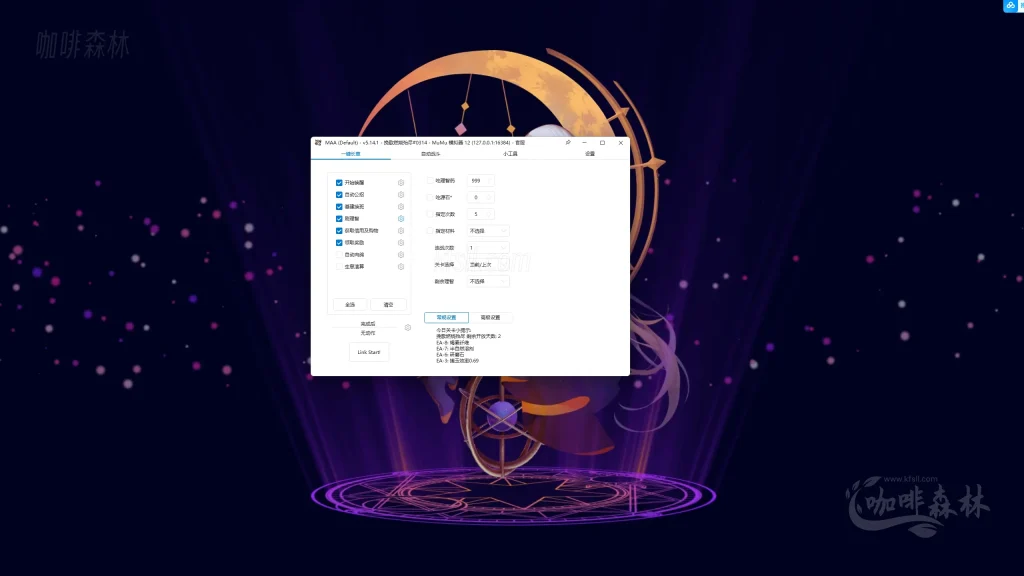Click the gear icon beside 完成后 action

coord(408,328)
